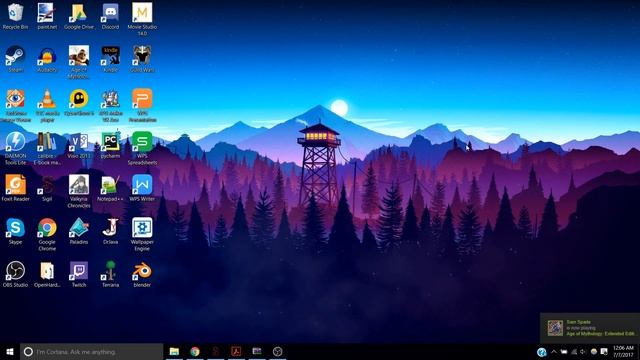Click the notification avatar thumbnail

[555, 328]
